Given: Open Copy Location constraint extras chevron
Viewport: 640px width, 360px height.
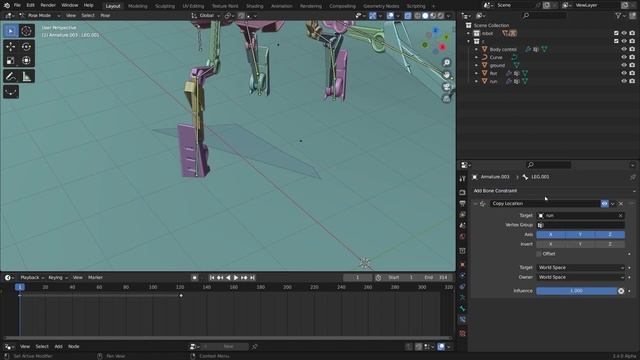Looking at the screenshot, I should pyautogui.click(x=613, y=204).
